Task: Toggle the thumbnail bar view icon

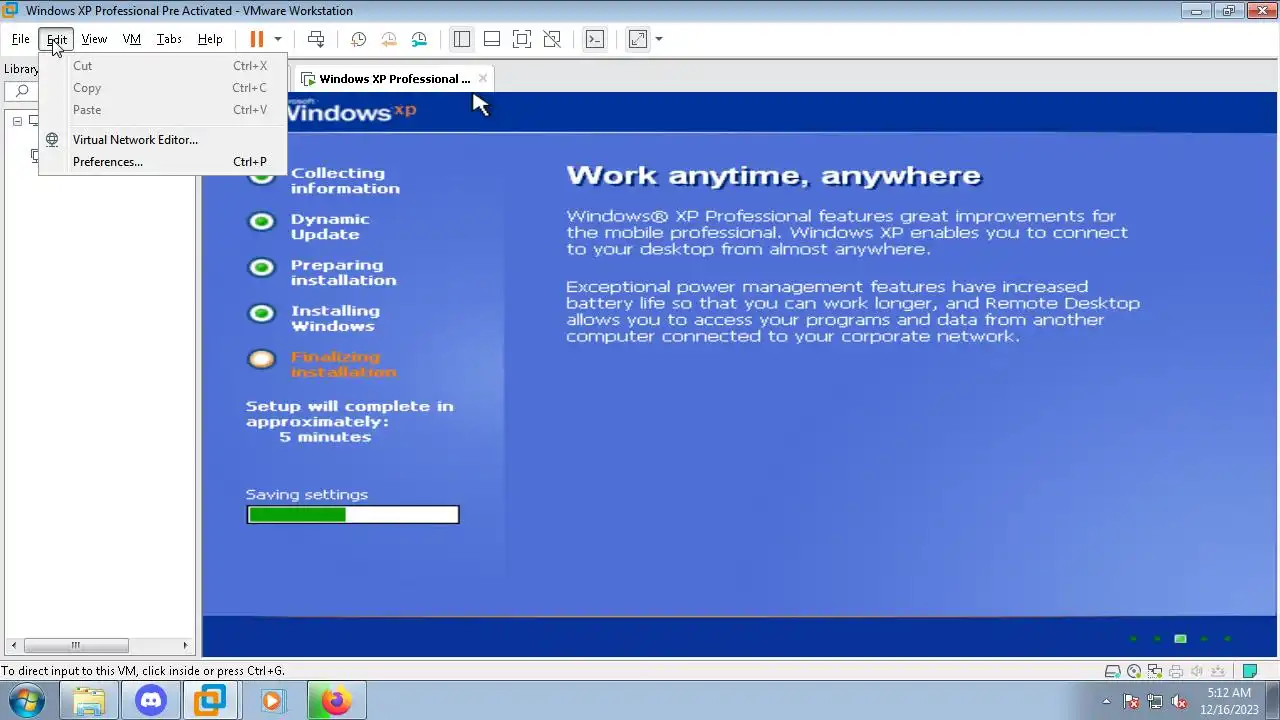Action: [491, 39]
